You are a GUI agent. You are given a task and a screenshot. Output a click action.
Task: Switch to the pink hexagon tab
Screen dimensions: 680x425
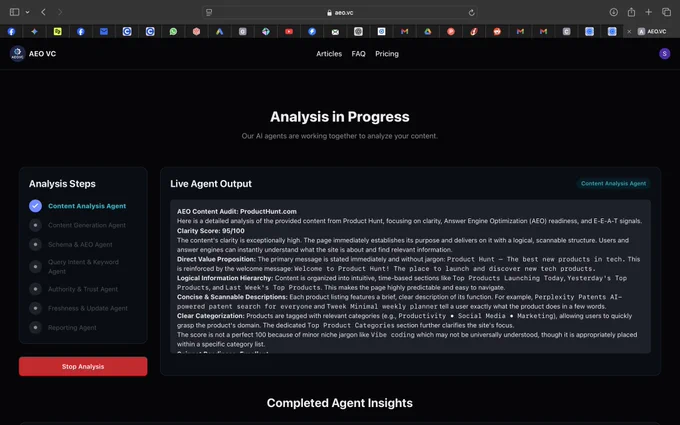click(196, 31)
